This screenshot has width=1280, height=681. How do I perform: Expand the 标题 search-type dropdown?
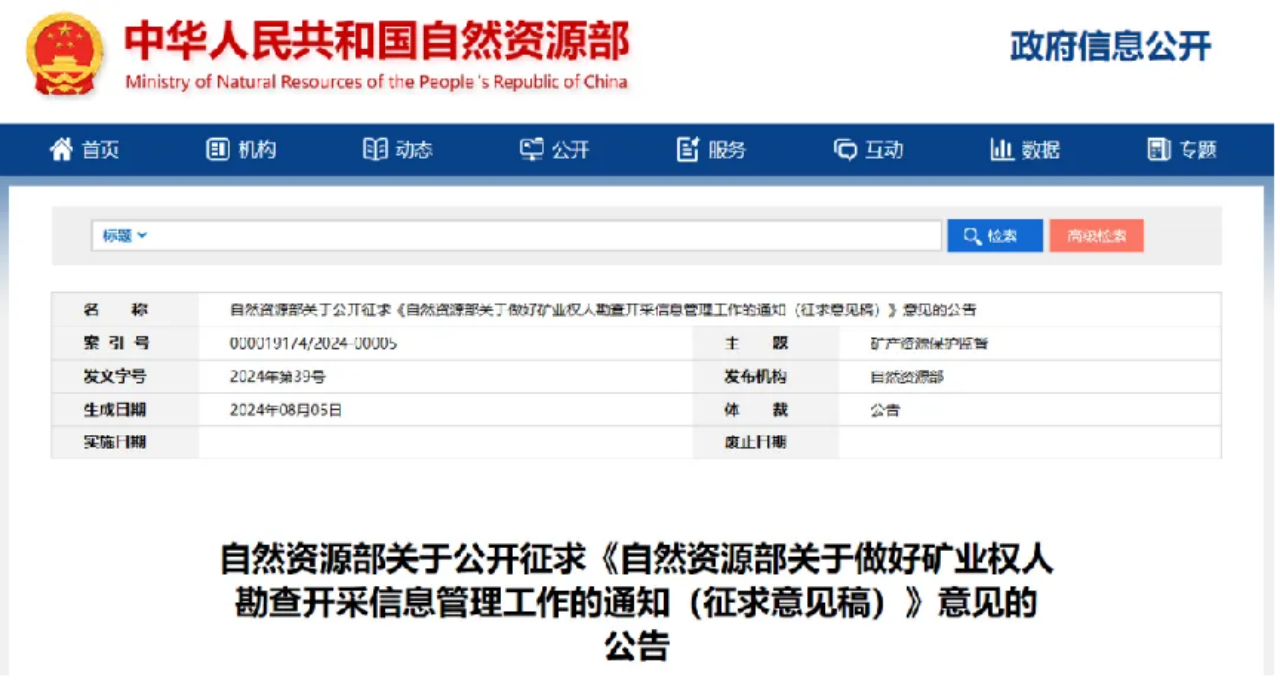point(125,236)
